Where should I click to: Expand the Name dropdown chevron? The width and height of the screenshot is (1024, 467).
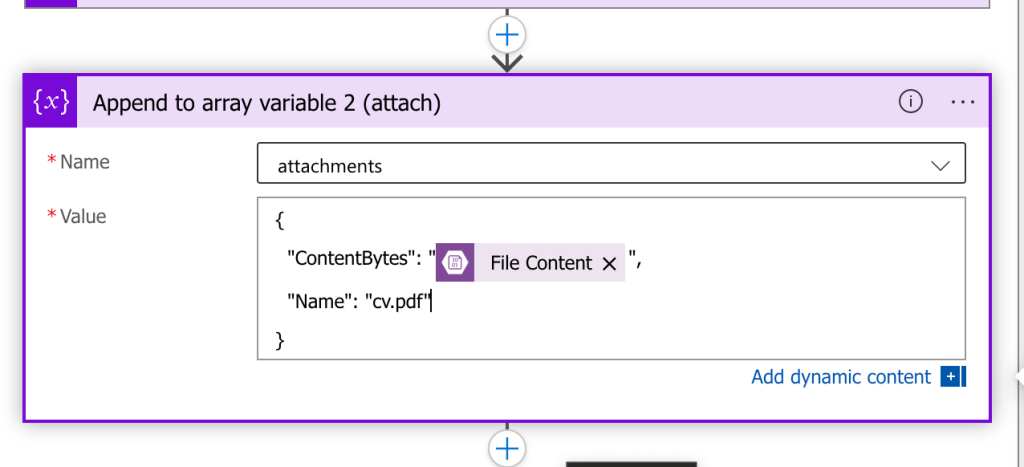940,166
